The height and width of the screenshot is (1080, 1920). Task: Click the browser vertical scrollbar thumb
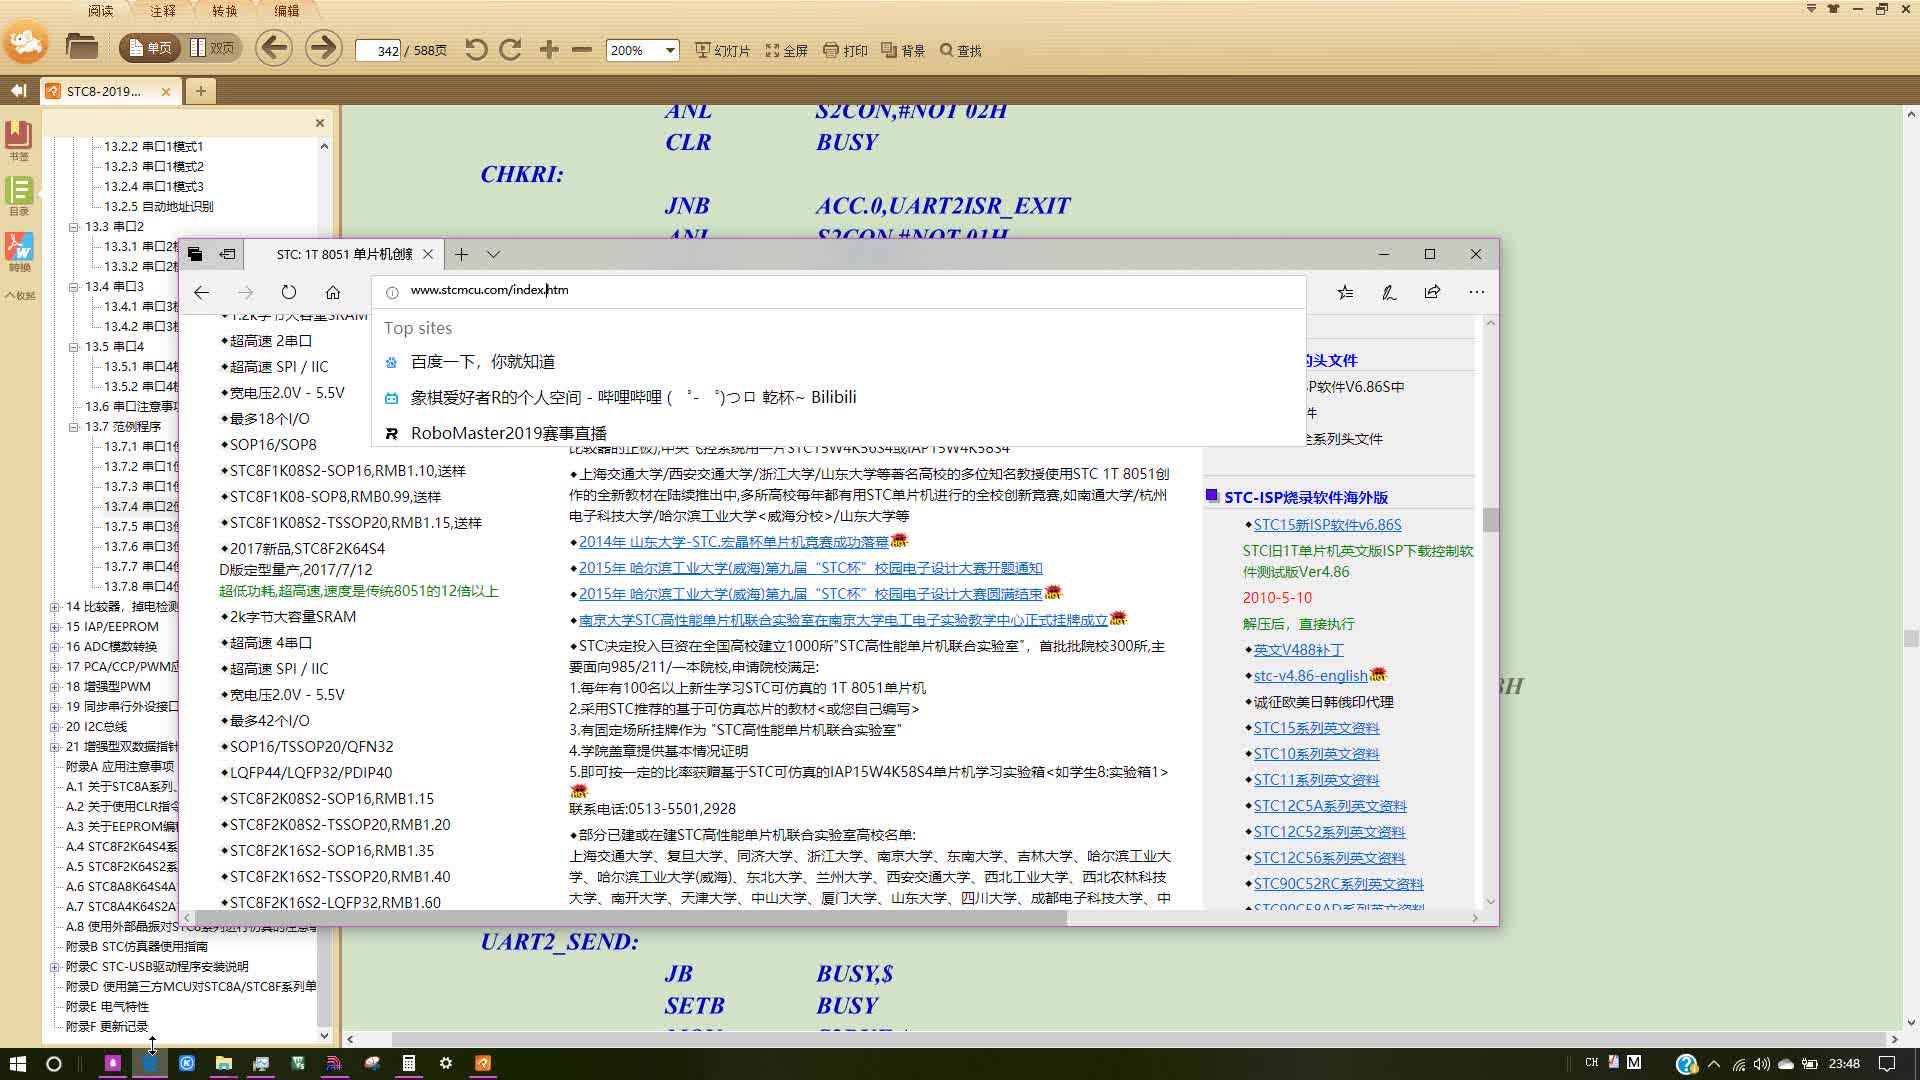pos(1490,520)
